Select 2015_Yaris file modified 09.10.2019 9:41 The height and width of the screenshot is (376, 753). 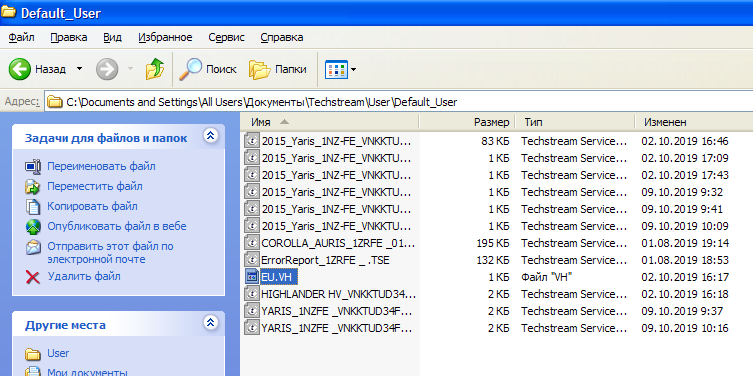[x=336, y=209]
